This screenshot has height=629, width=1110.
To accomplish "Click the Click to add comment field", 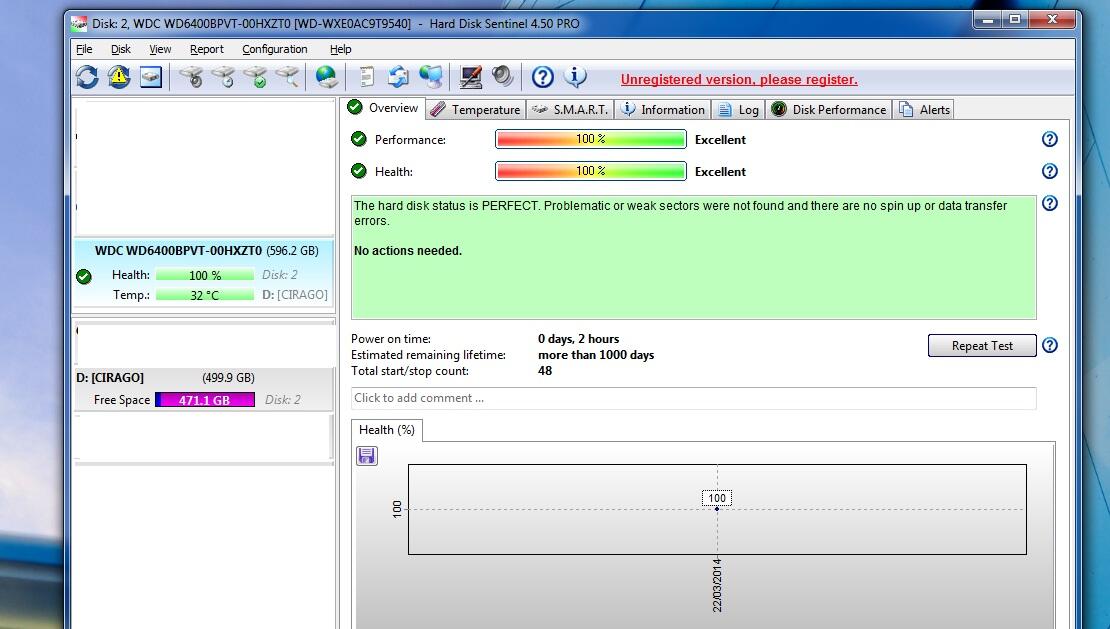I will click(694, 398).
